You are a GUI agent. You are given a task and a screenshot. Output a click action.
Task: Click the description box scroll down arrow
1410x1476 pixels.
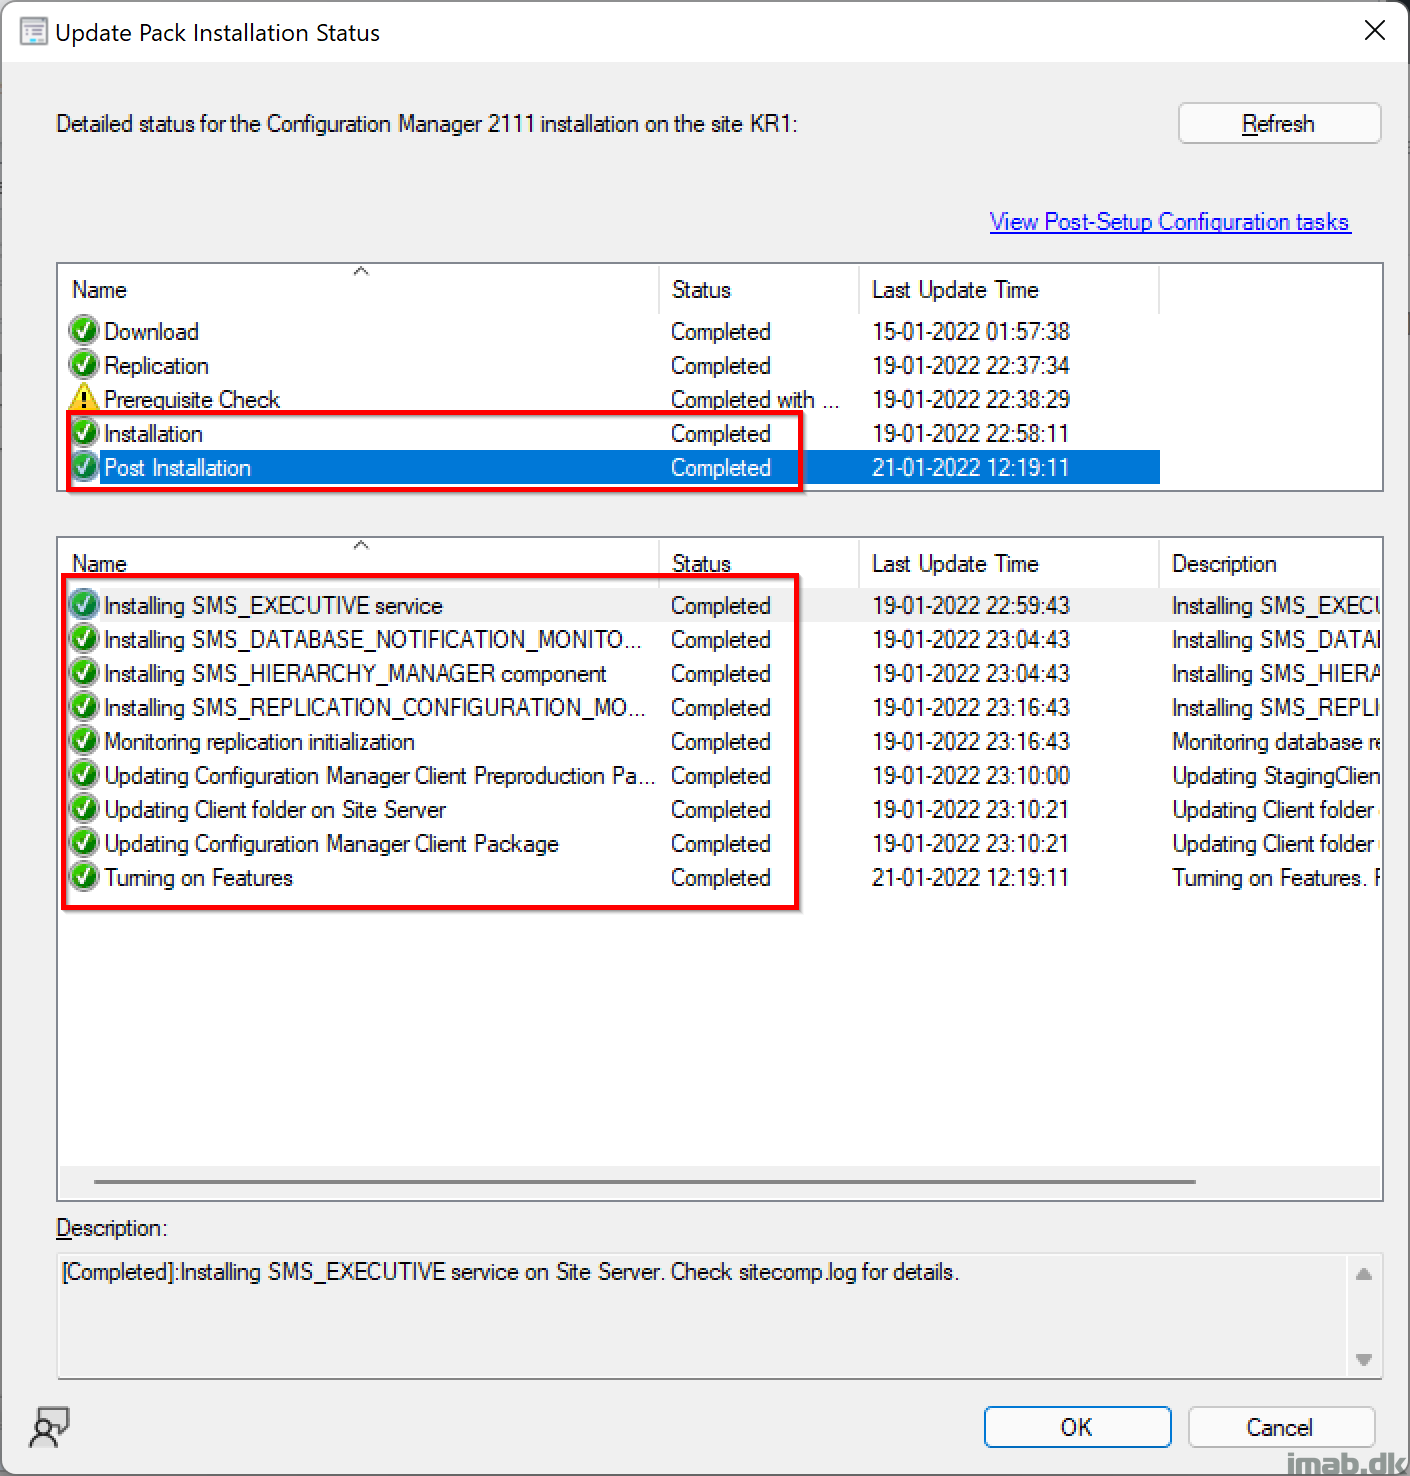click(1363, 1359)
